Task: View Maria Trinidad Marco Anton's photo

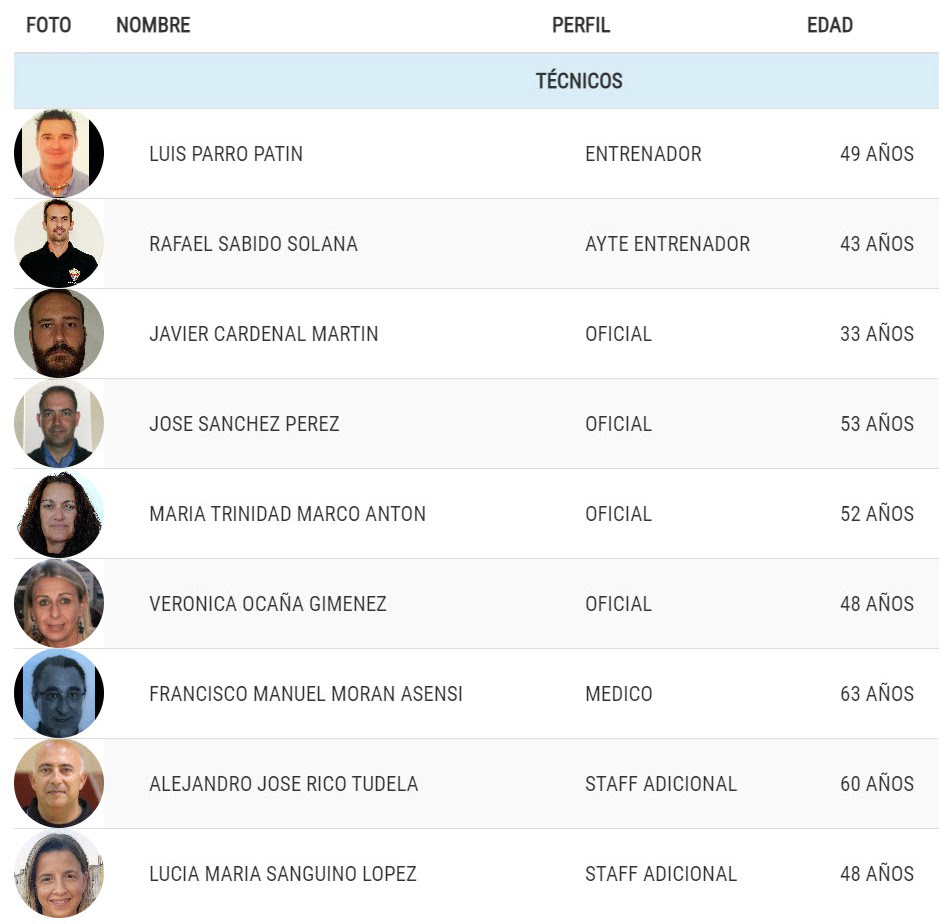Action: pyautogui.click(x=59, y=514)
